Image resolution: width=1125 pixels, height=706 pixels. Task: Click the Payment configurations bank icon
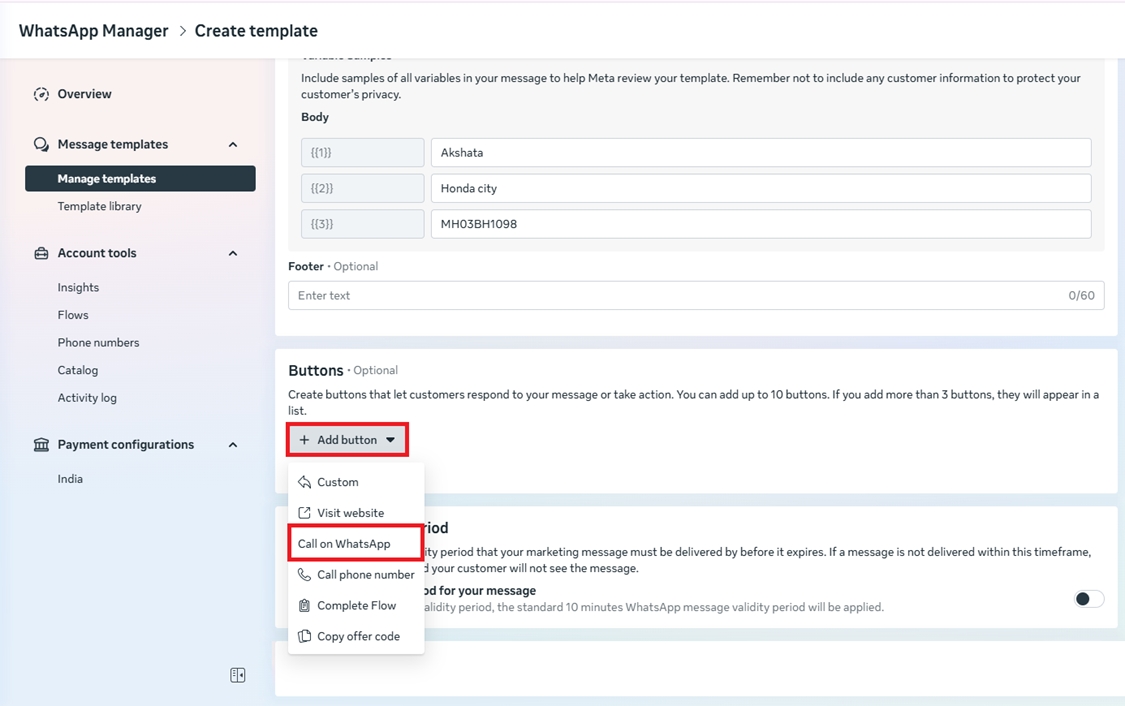pyautogui.click(x=41, y=445)
